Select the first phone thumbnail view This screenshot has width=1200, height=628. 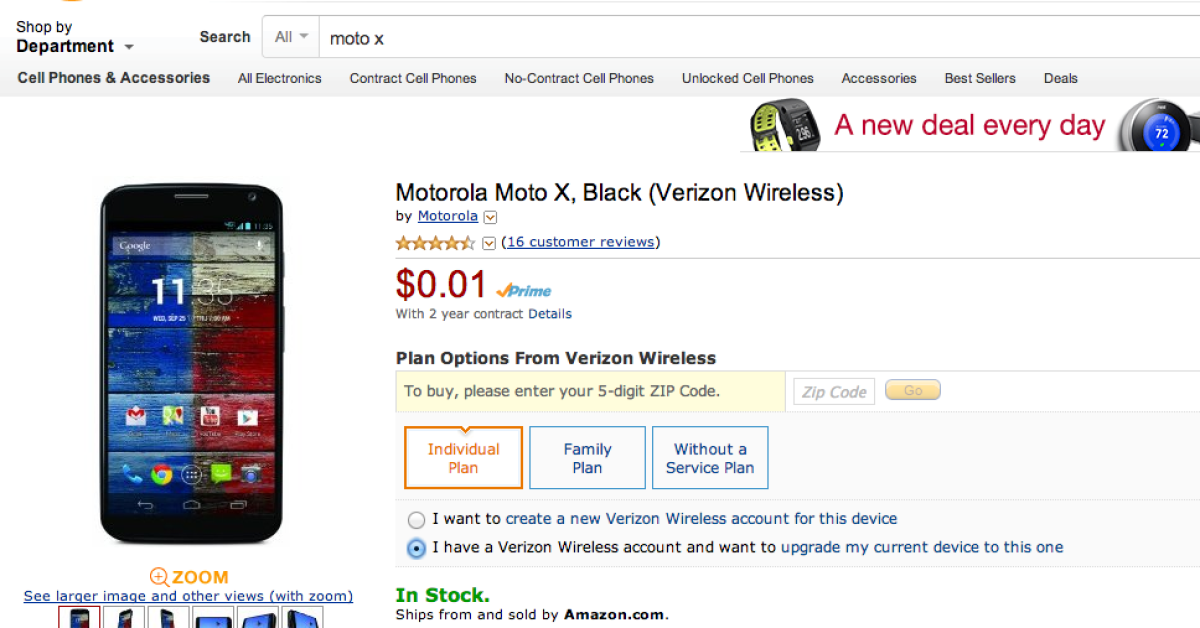tap(79, 618)
